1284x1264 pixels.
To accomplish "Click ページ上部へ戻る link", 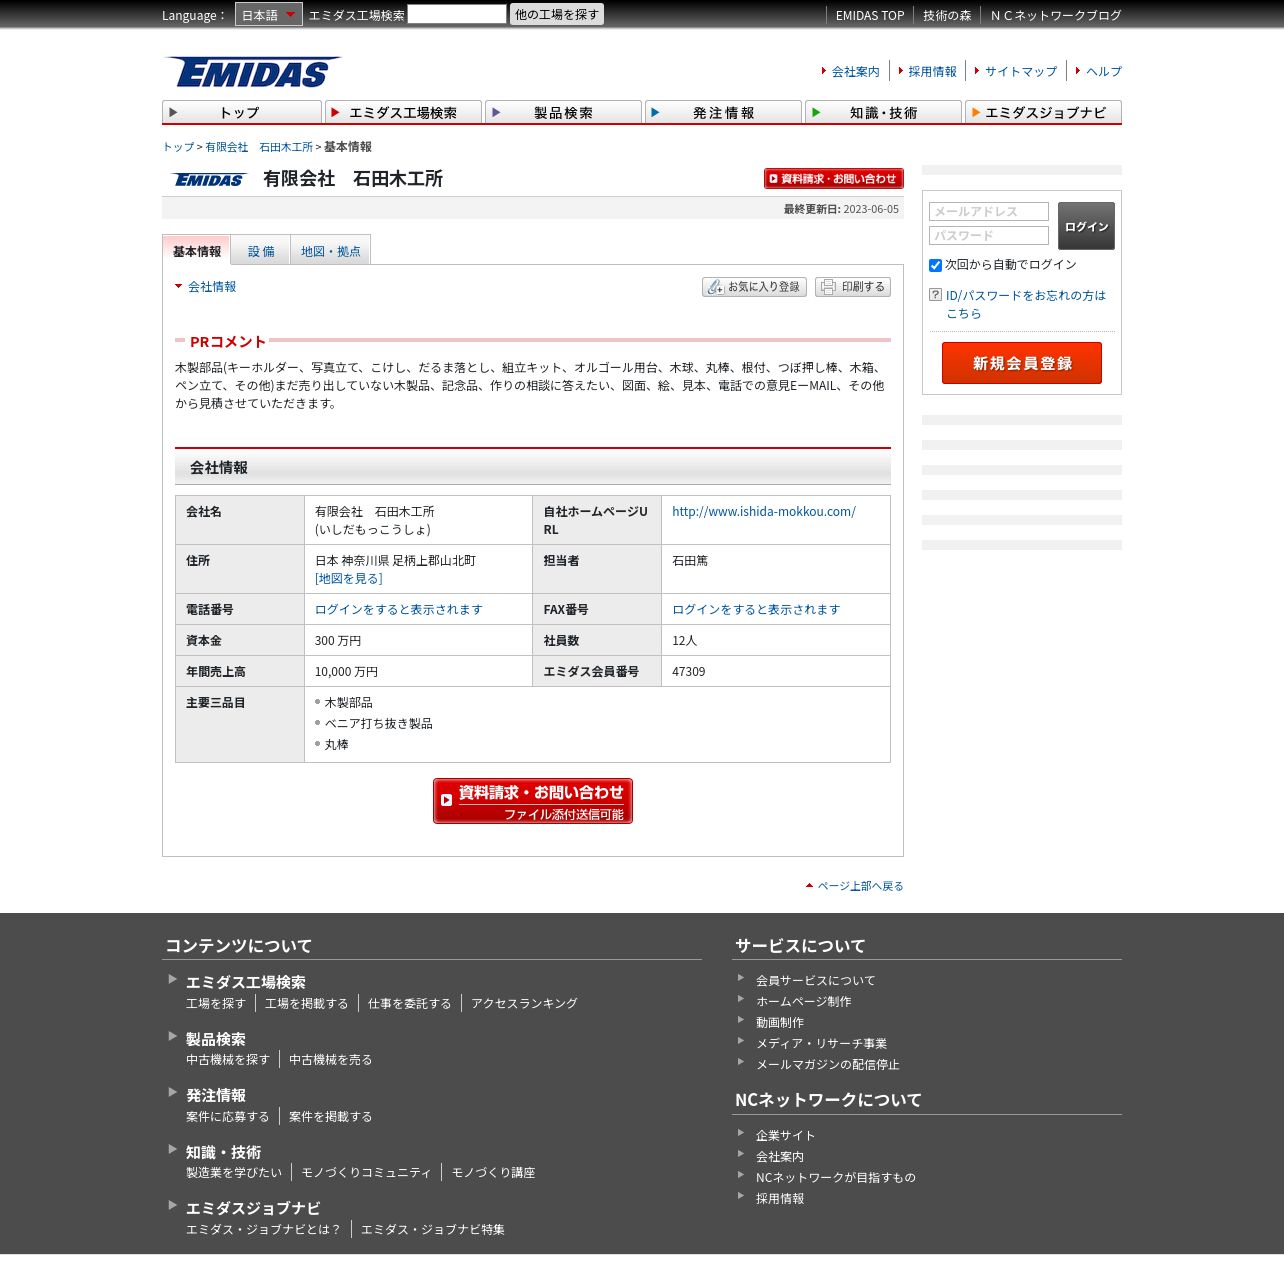I will 860,886.
